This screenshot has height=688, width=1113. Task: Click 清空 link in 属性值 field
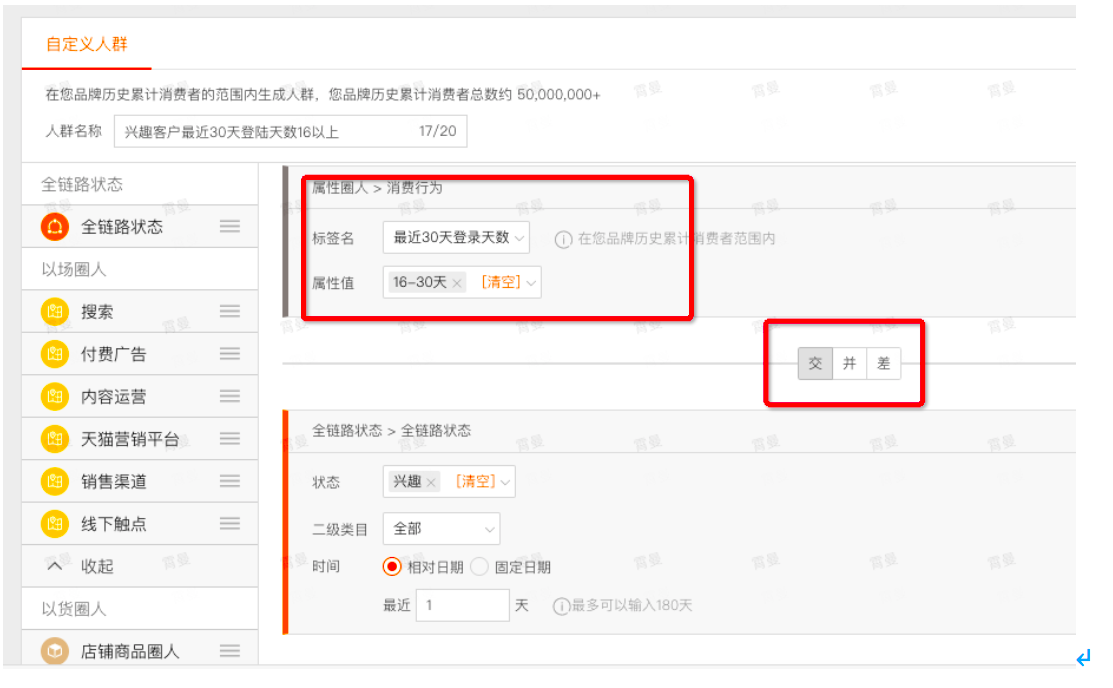point(501,282)
